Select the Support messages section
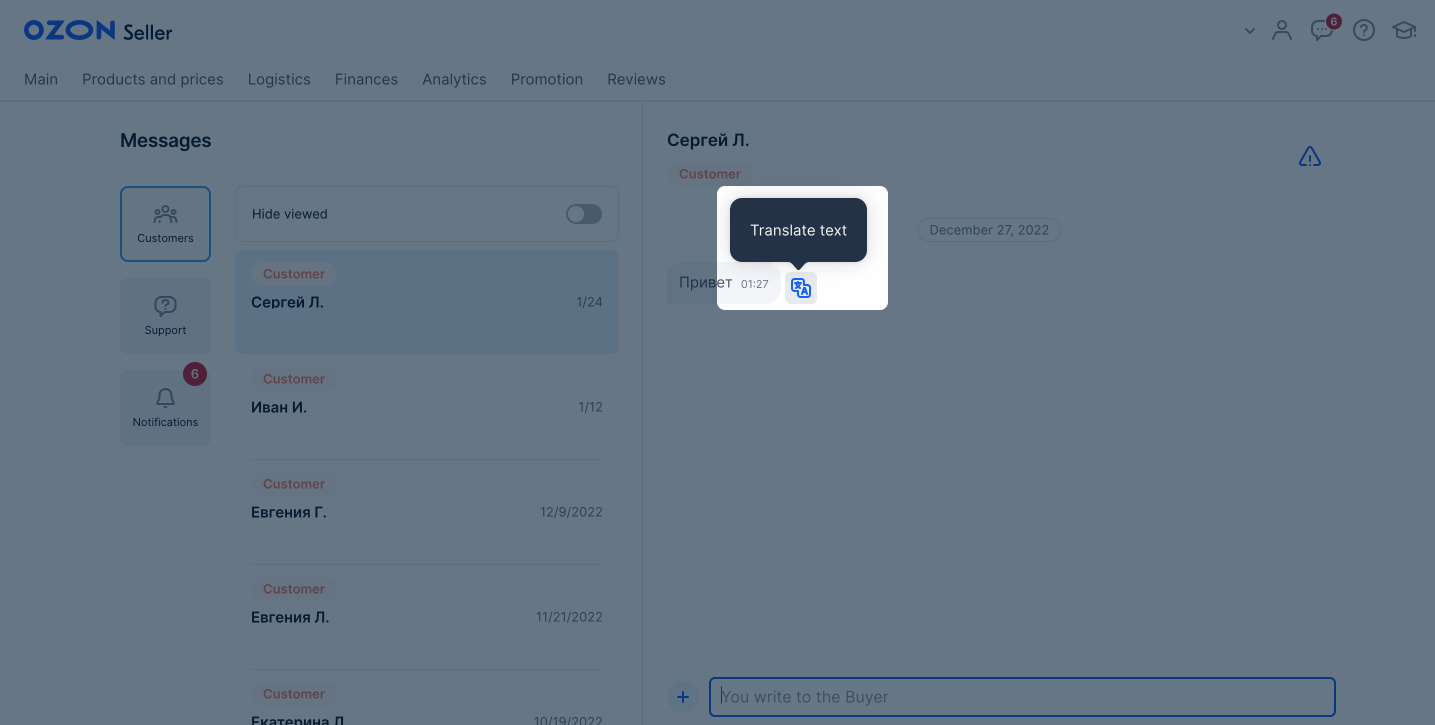 point(165,316)
